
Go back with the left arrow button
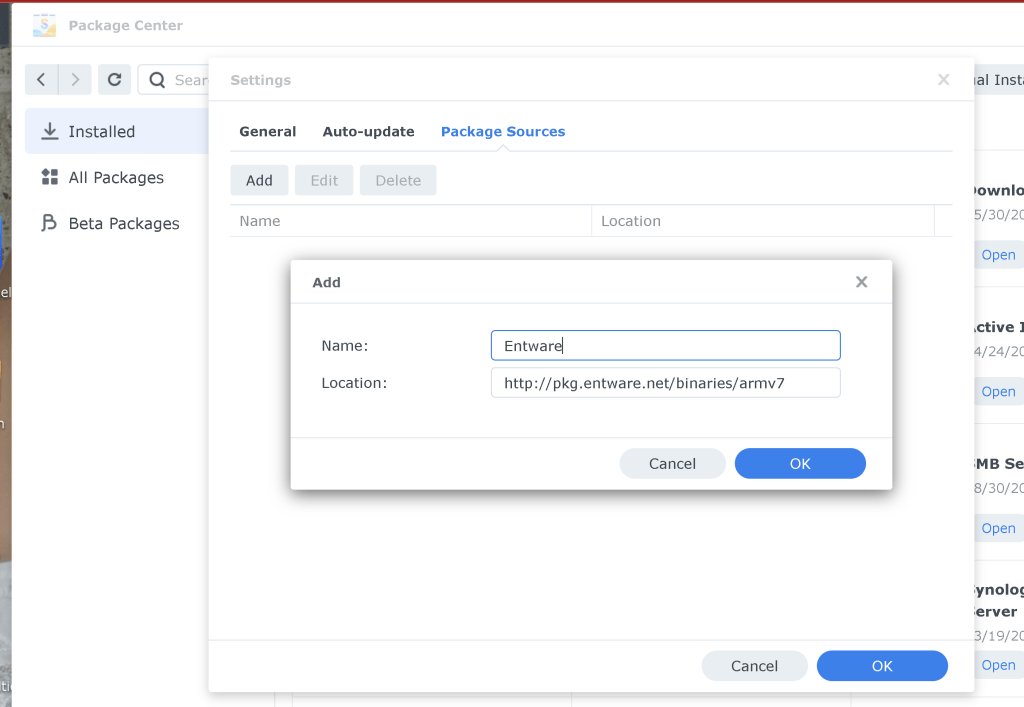click(x=41, y=80)
